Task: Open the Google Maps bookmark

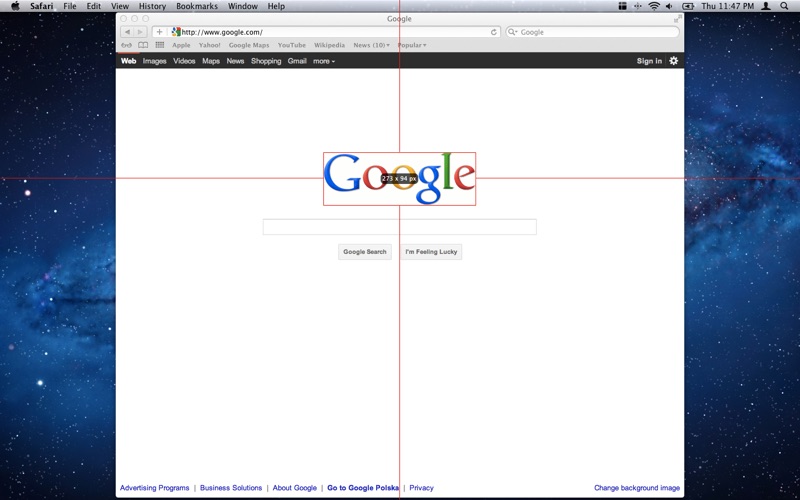Action: [x=249, y=45]
